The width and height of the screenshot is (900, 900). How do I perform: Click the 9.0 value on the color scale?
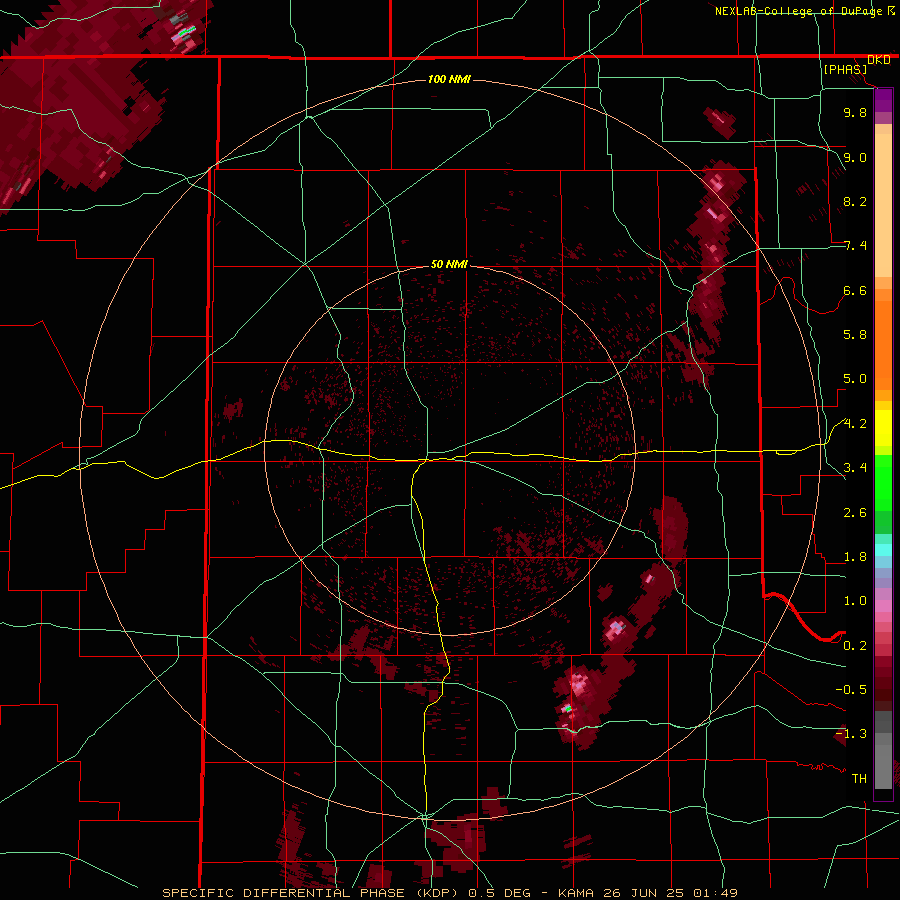[x=855, y=157]
